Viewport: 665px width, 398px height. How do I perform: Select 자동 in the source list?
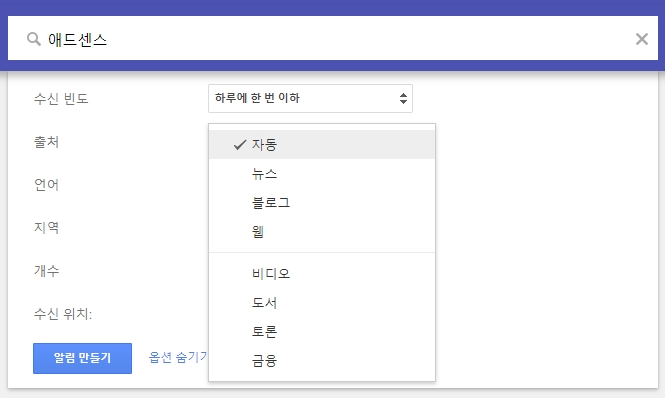pyautogui.click(x=322, y=145)
